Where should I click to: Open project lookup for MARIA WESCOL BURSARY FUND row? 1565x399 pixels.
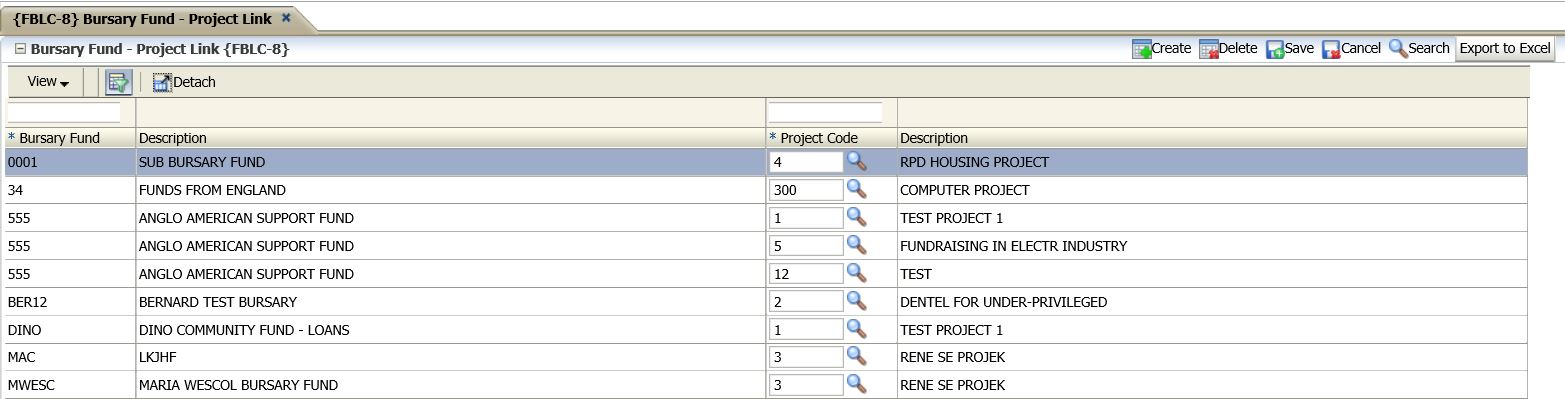pos(857,384)
